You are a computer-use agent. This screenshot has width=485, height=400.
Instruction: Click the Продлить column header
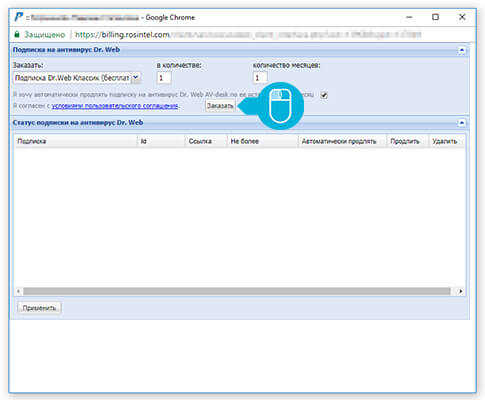coord(407,141)
